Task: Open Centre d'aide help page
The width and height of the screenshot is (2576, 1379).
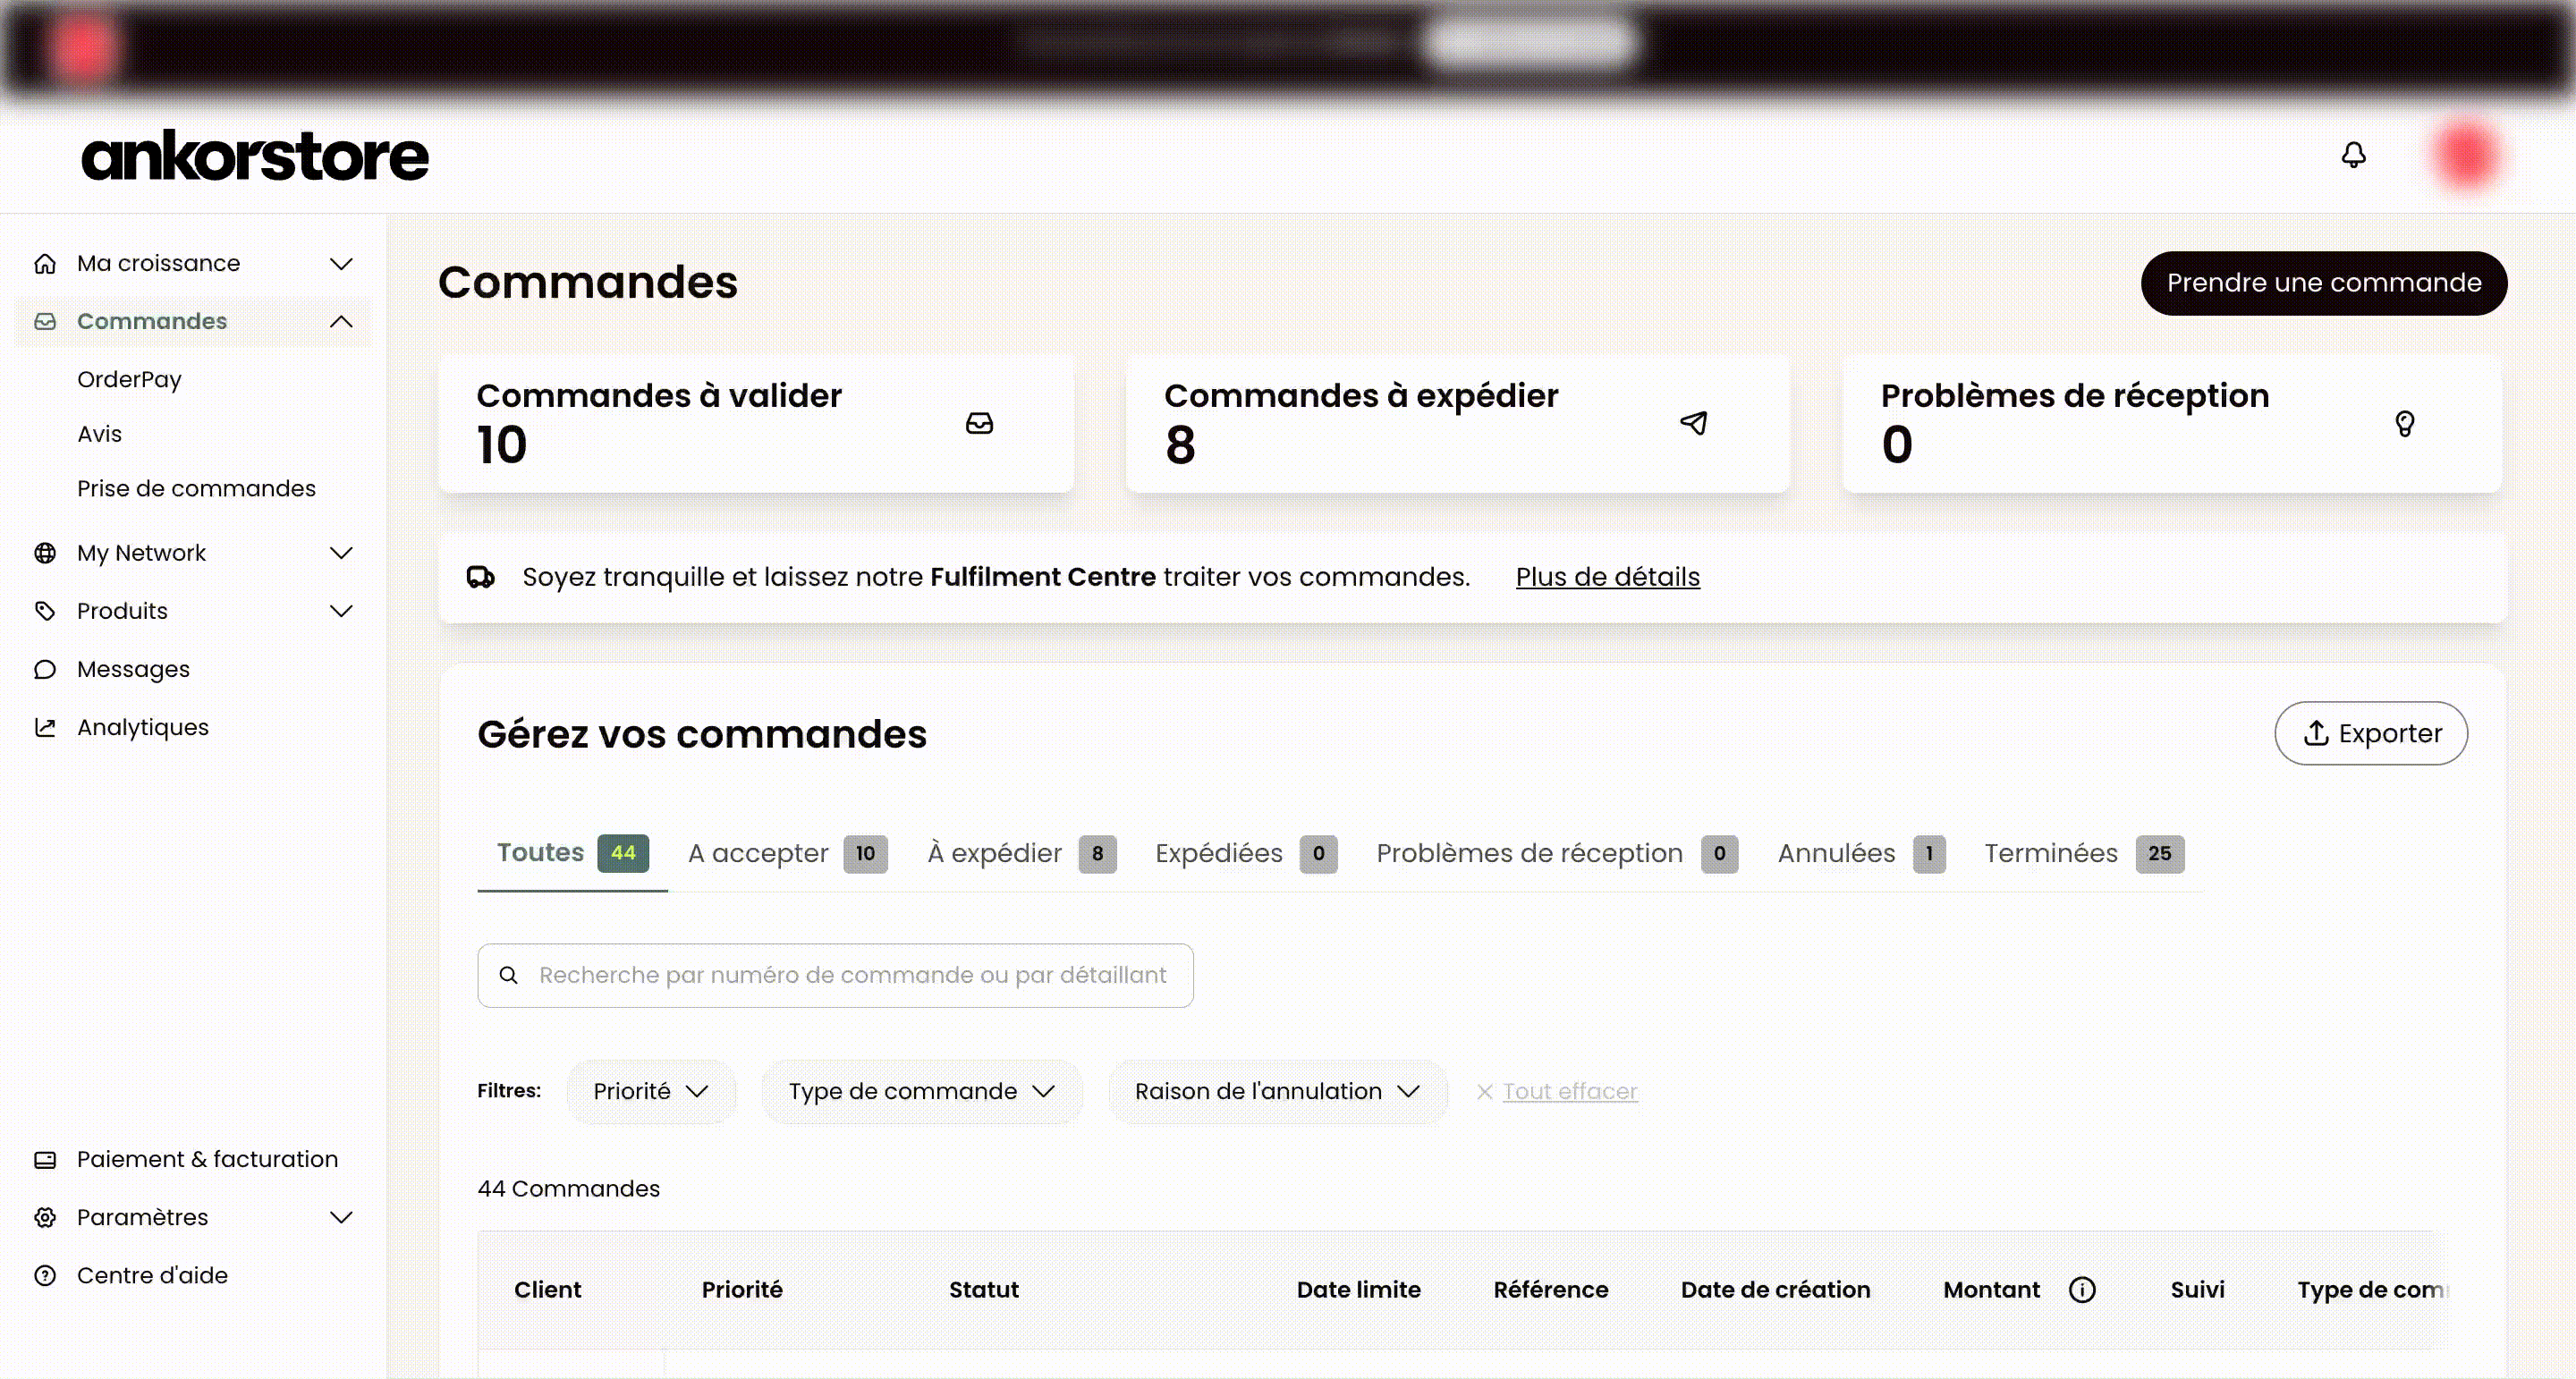Action: (152, 1275)
